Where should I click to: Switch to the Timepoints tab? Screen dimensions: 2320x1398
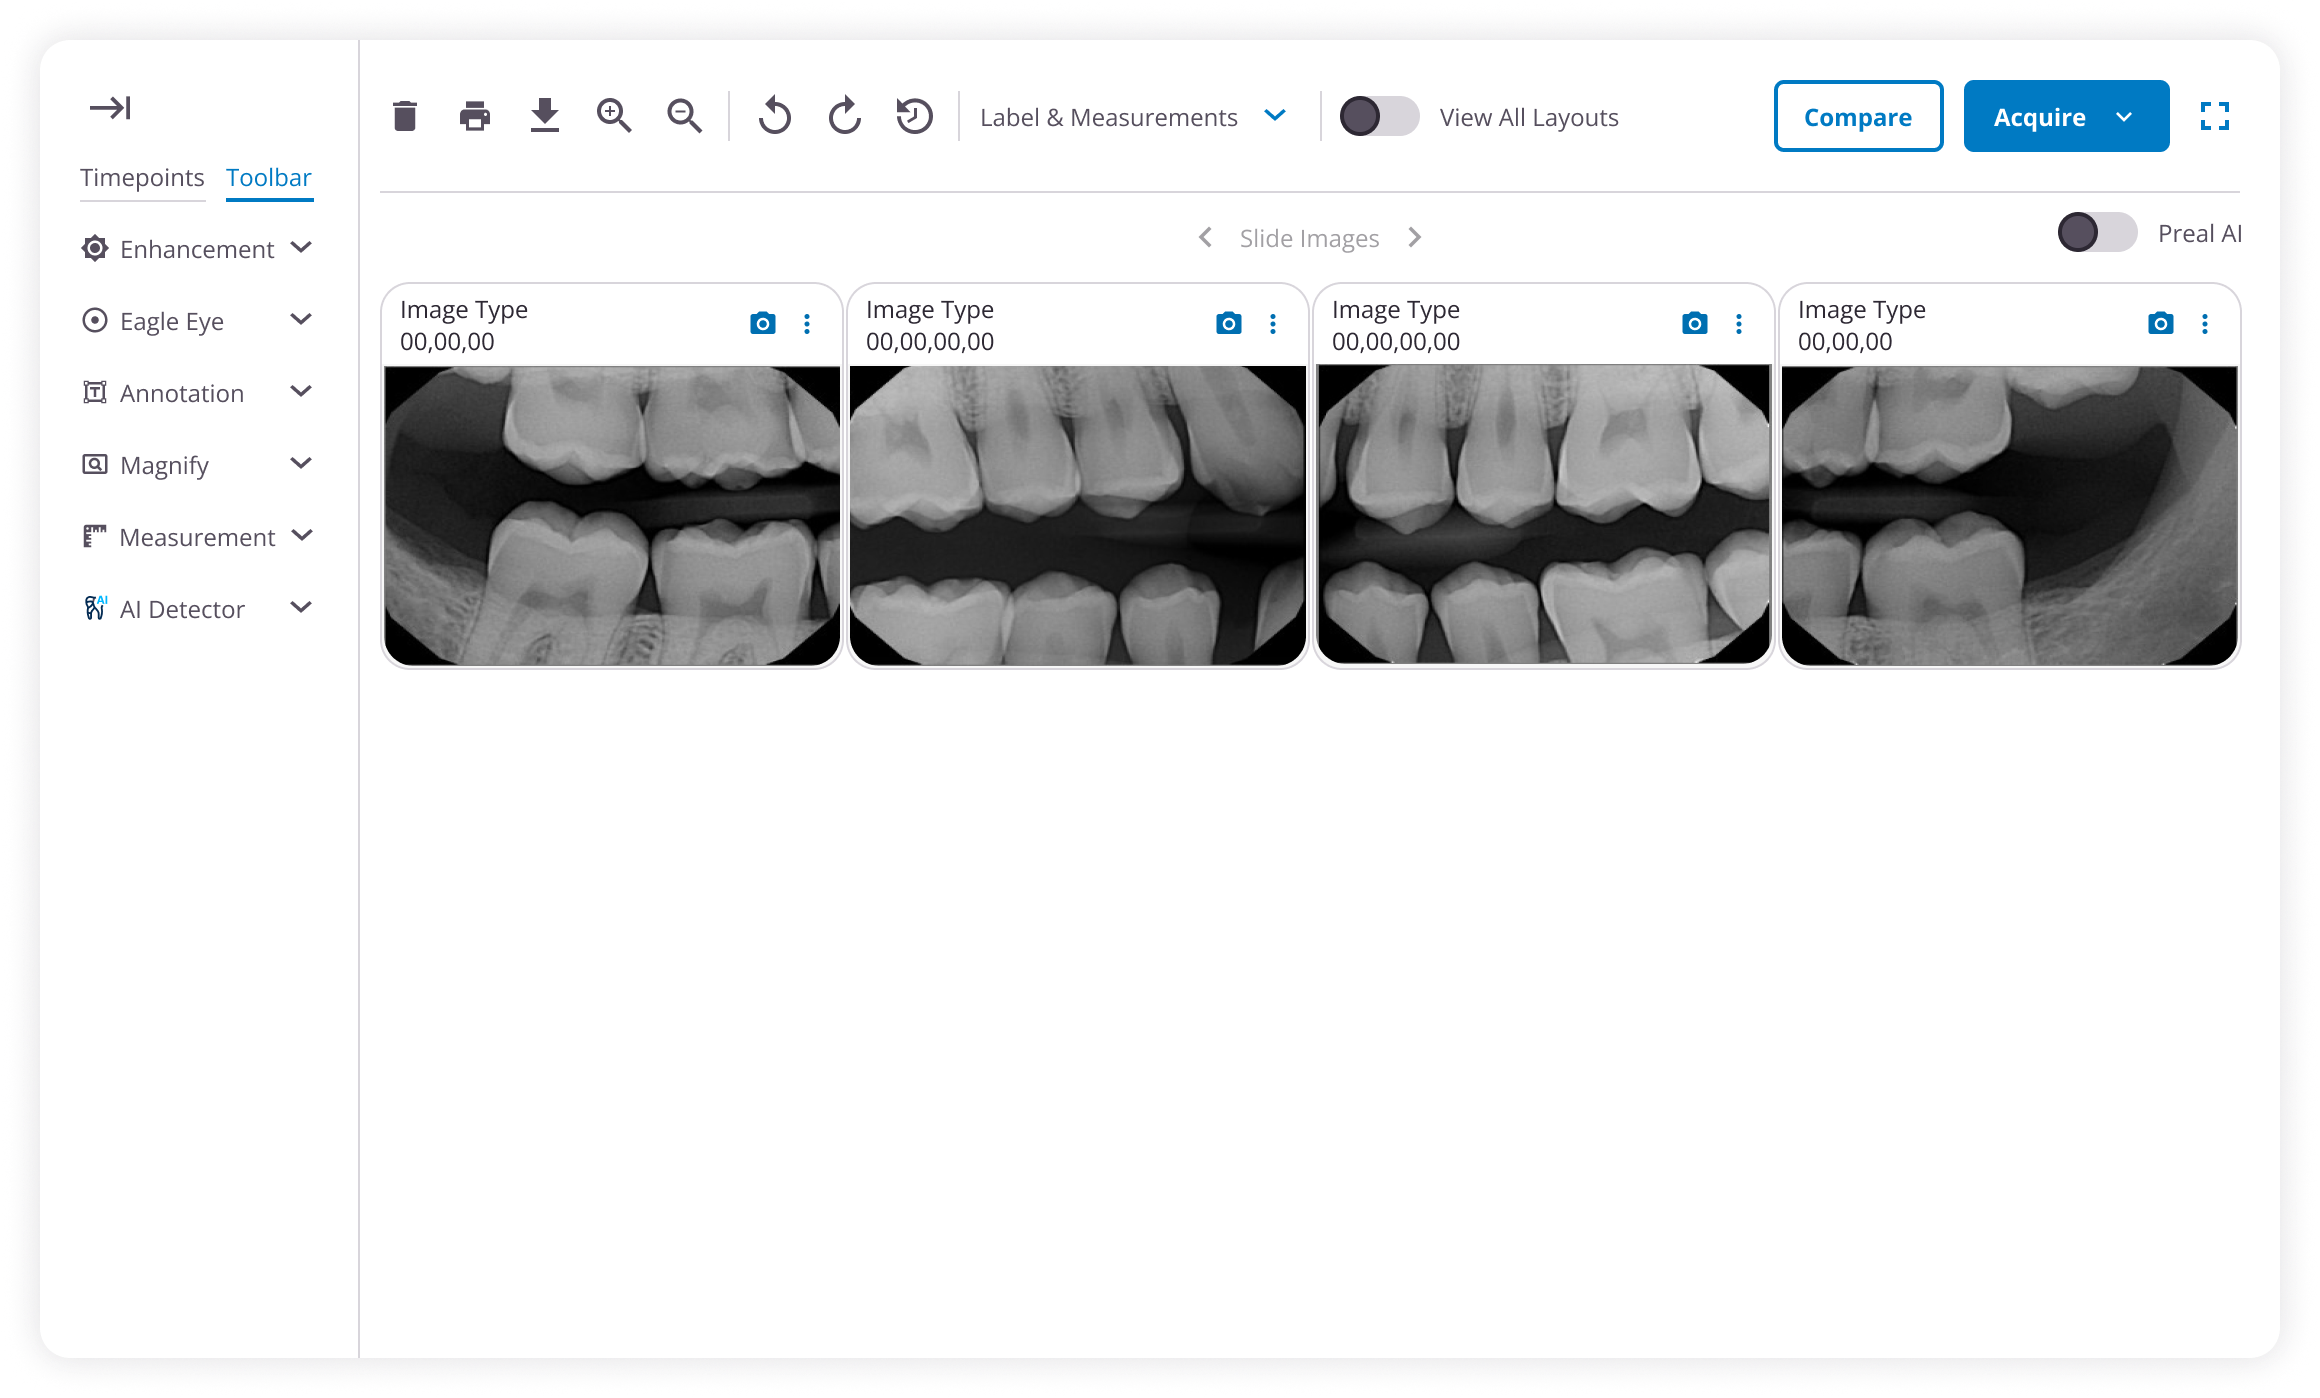coord(142,177)
